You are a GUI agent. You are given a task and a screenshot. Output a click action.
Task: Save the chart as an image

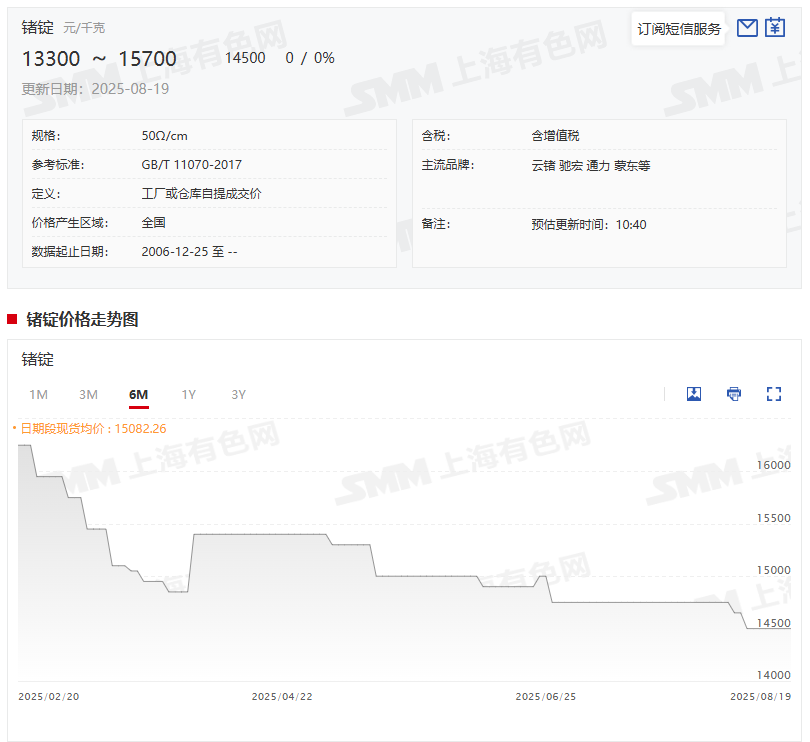pos(694,394)
